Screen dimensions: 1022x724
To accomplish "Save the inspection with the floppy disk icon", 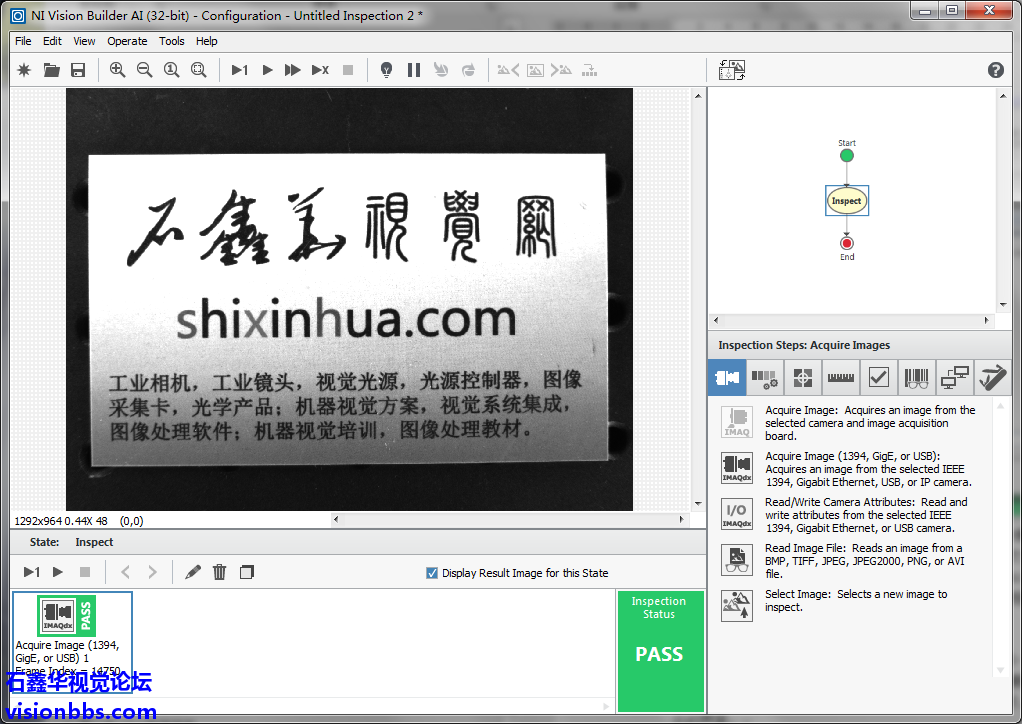I will pos(78,70).
